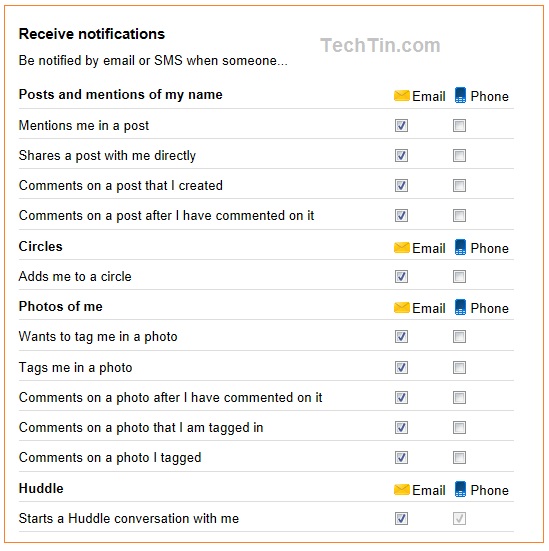The height and width of the screenshot is (551, 549).
Task: Click the Email envelope icon in the Circles row
Action: coord(401,248)
